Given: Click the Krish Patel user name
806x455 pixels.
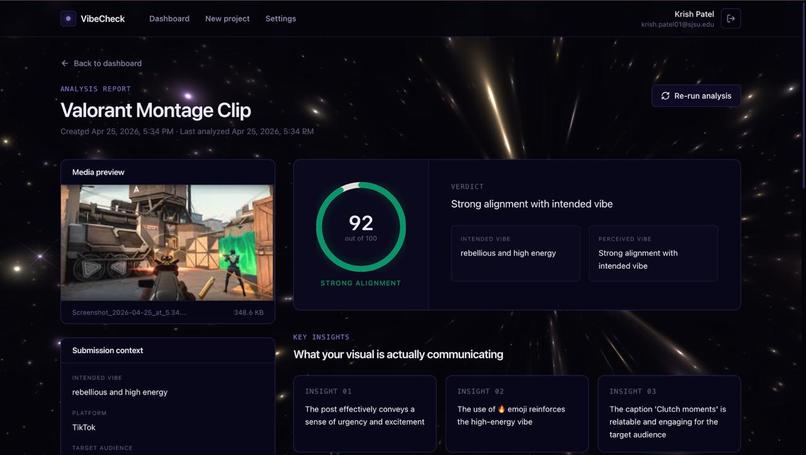Looking at the screenshot, I should tap(694, 14).
